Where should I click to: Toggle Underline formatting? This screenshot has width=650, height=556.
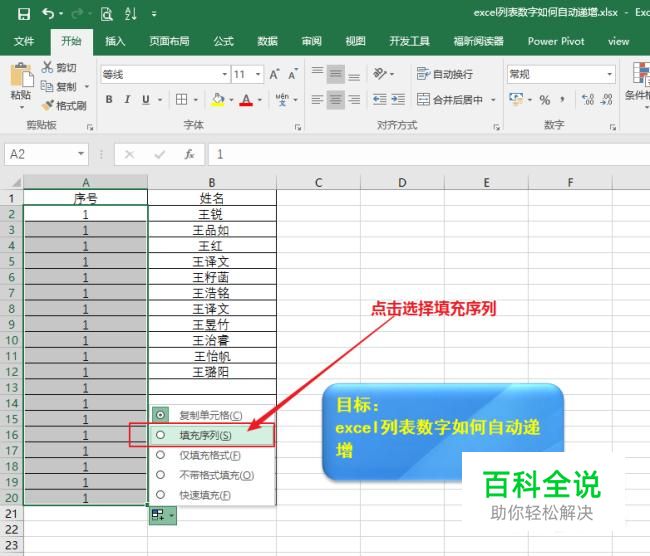click(146, 100)
